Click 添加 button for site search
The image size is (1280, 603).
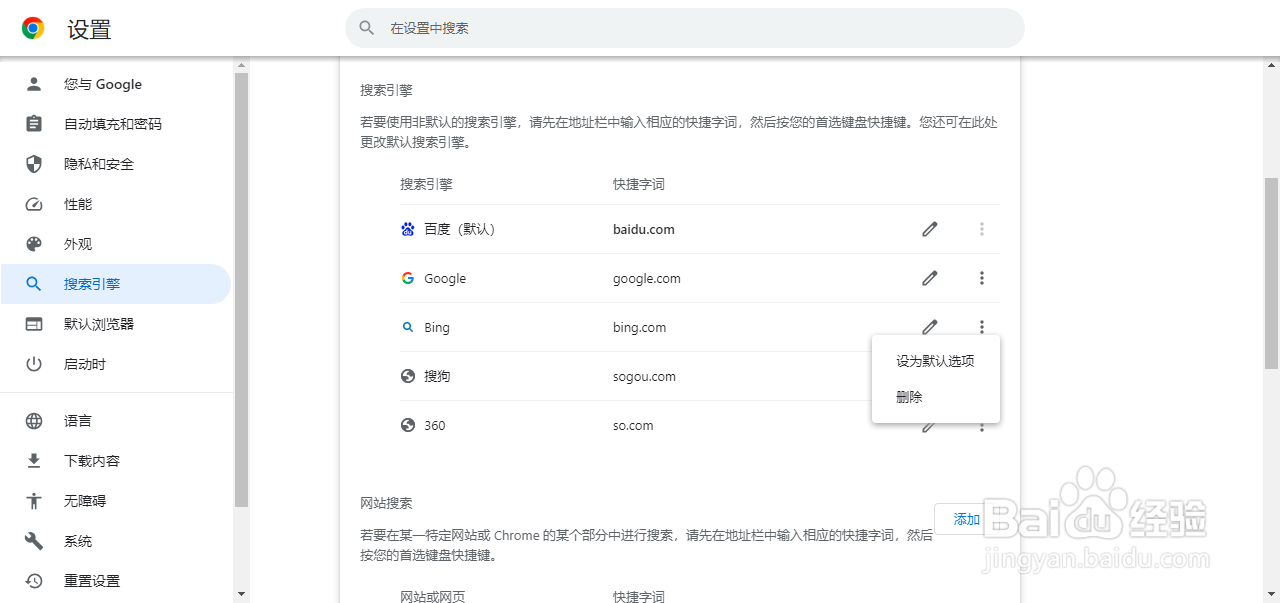966,519
